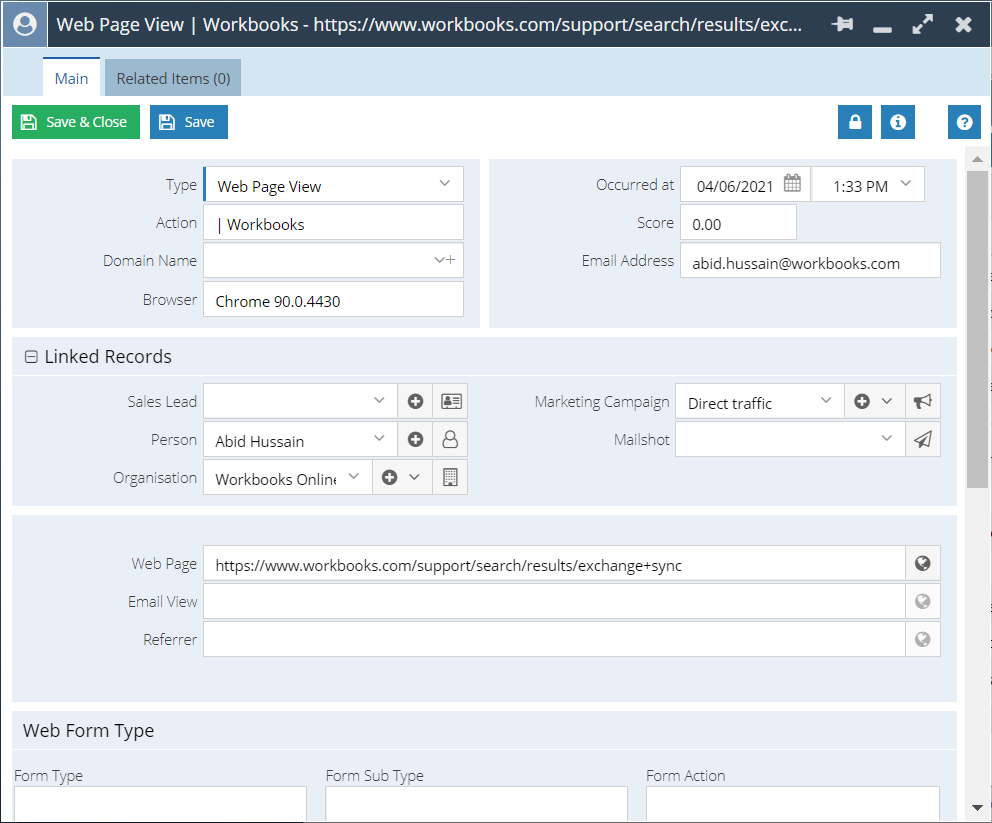The image size is (992, 823).
Task: Open calendar picker for Occurred at date
Action: click(x=792, y=183)
